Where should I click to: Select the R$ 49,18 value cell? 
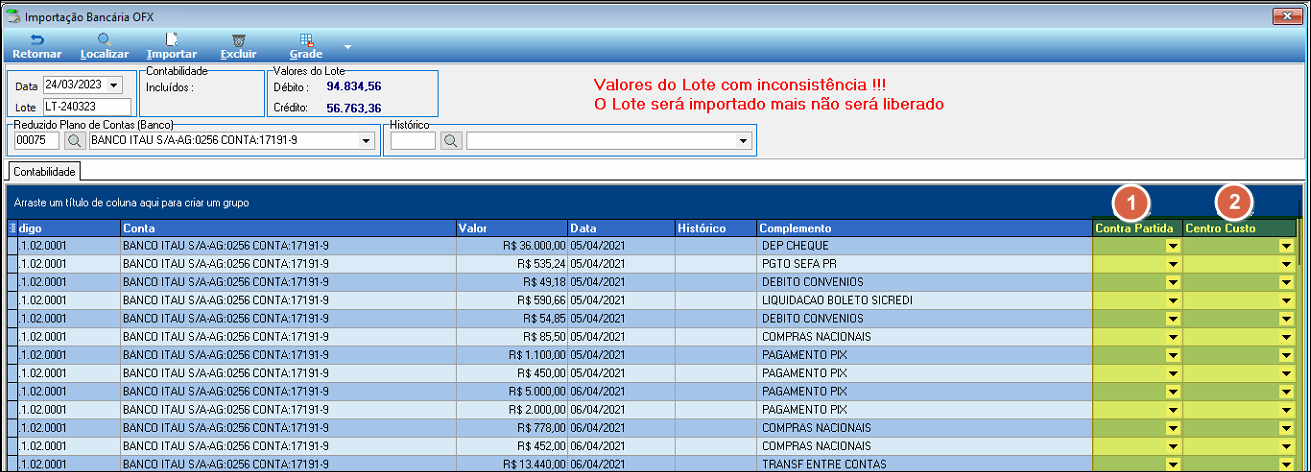pos(511,282)
